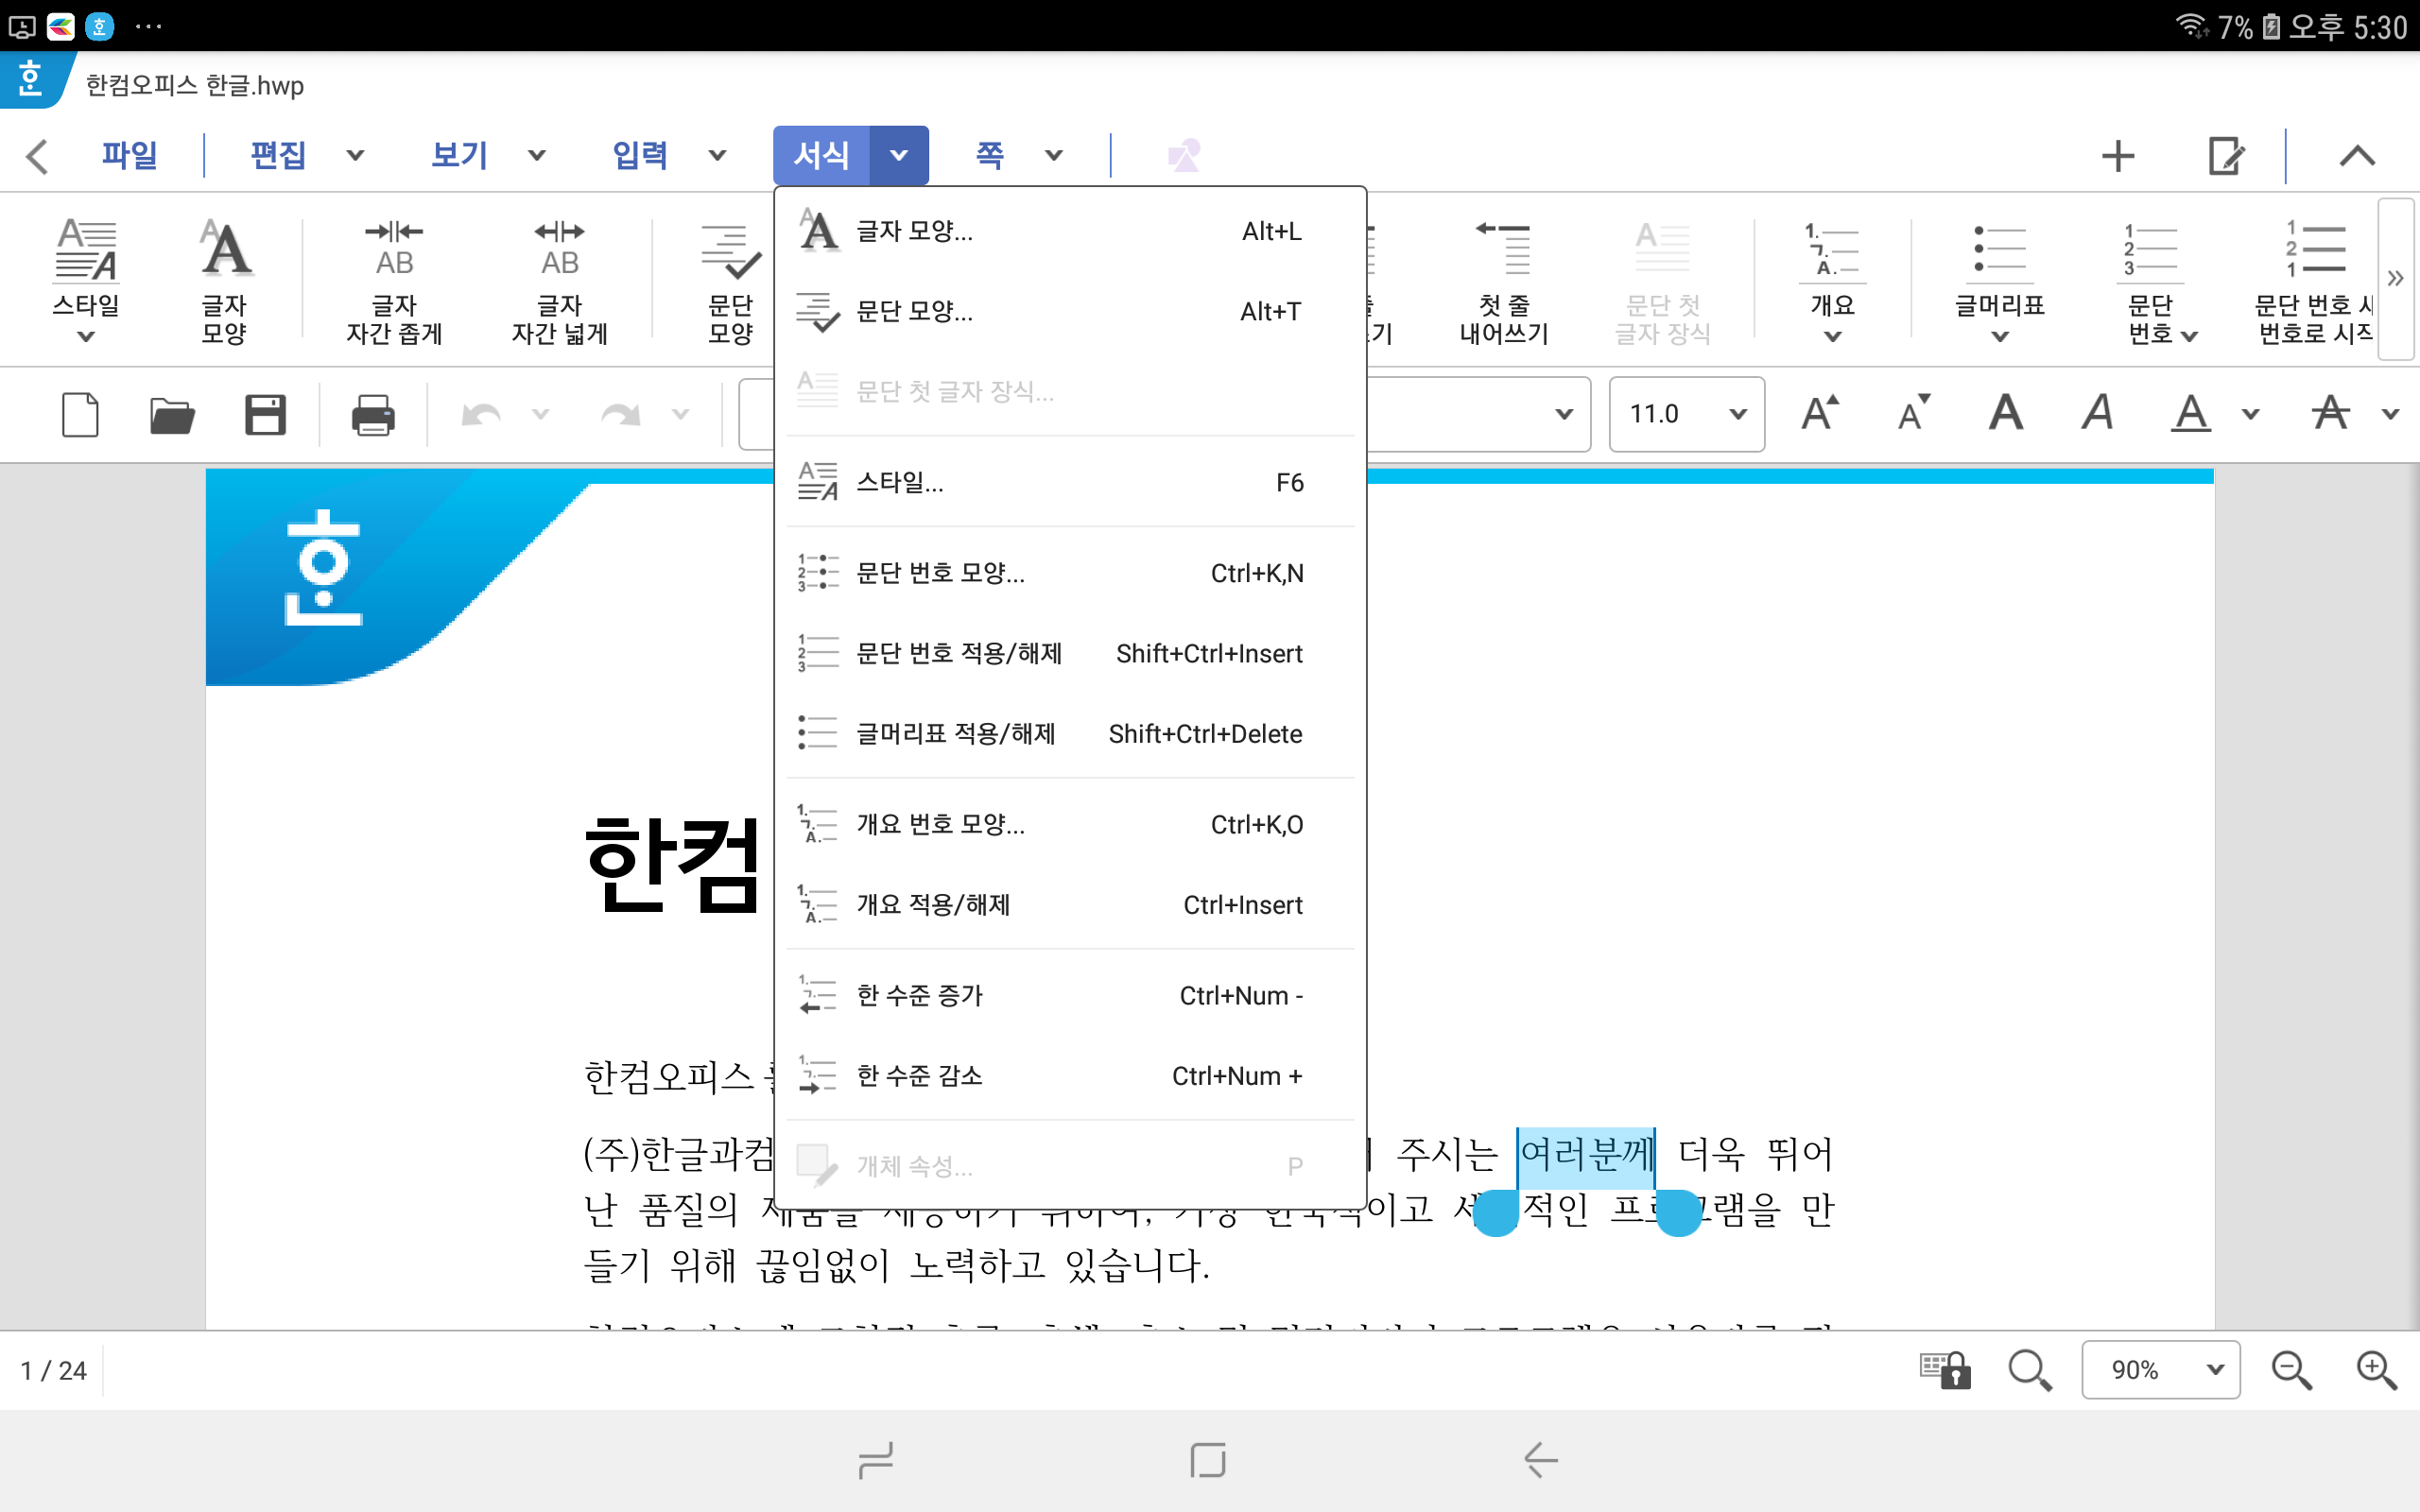
Task: Toggle italic text formatting
Action: click(x=2098, y=413)
